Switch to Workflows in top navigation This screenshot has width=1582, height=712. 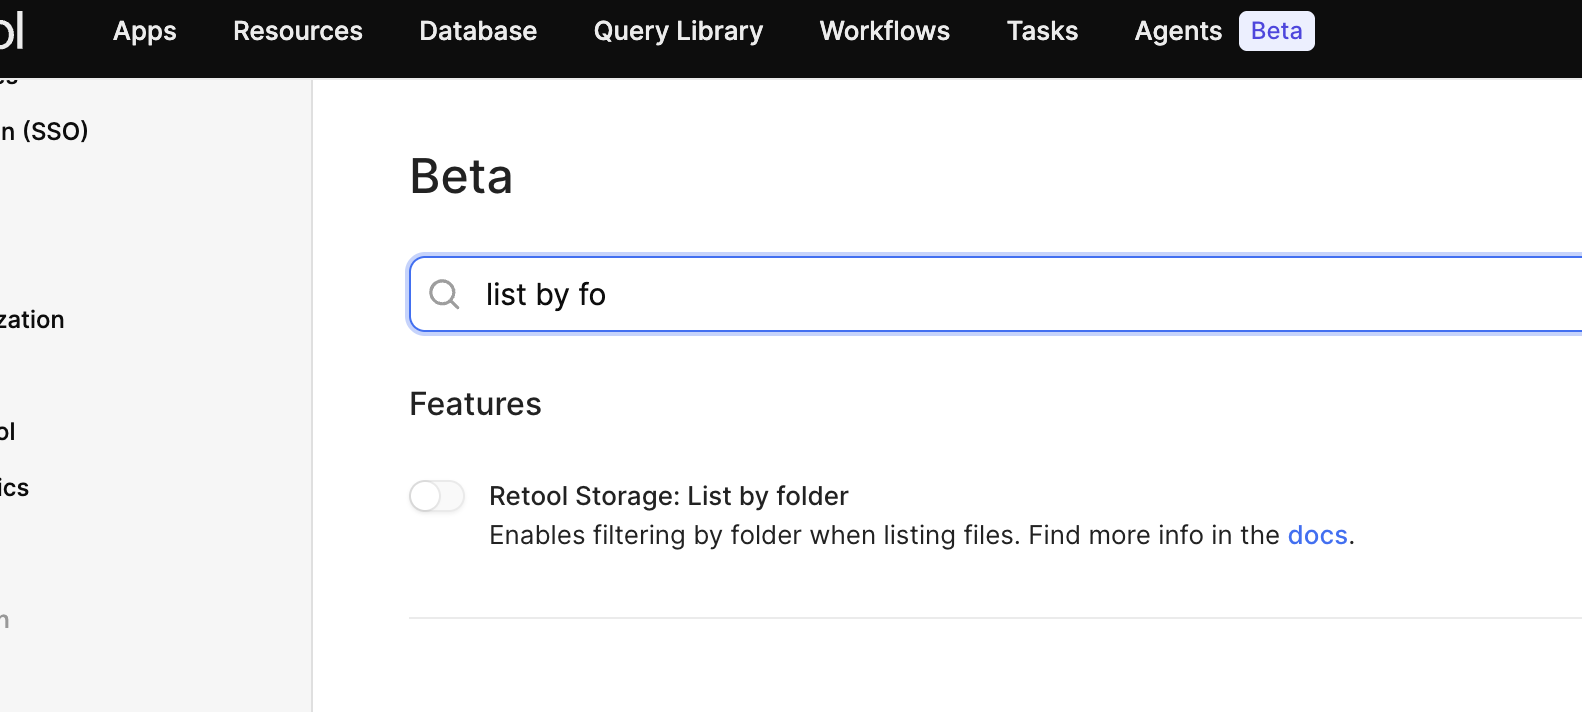884,31
